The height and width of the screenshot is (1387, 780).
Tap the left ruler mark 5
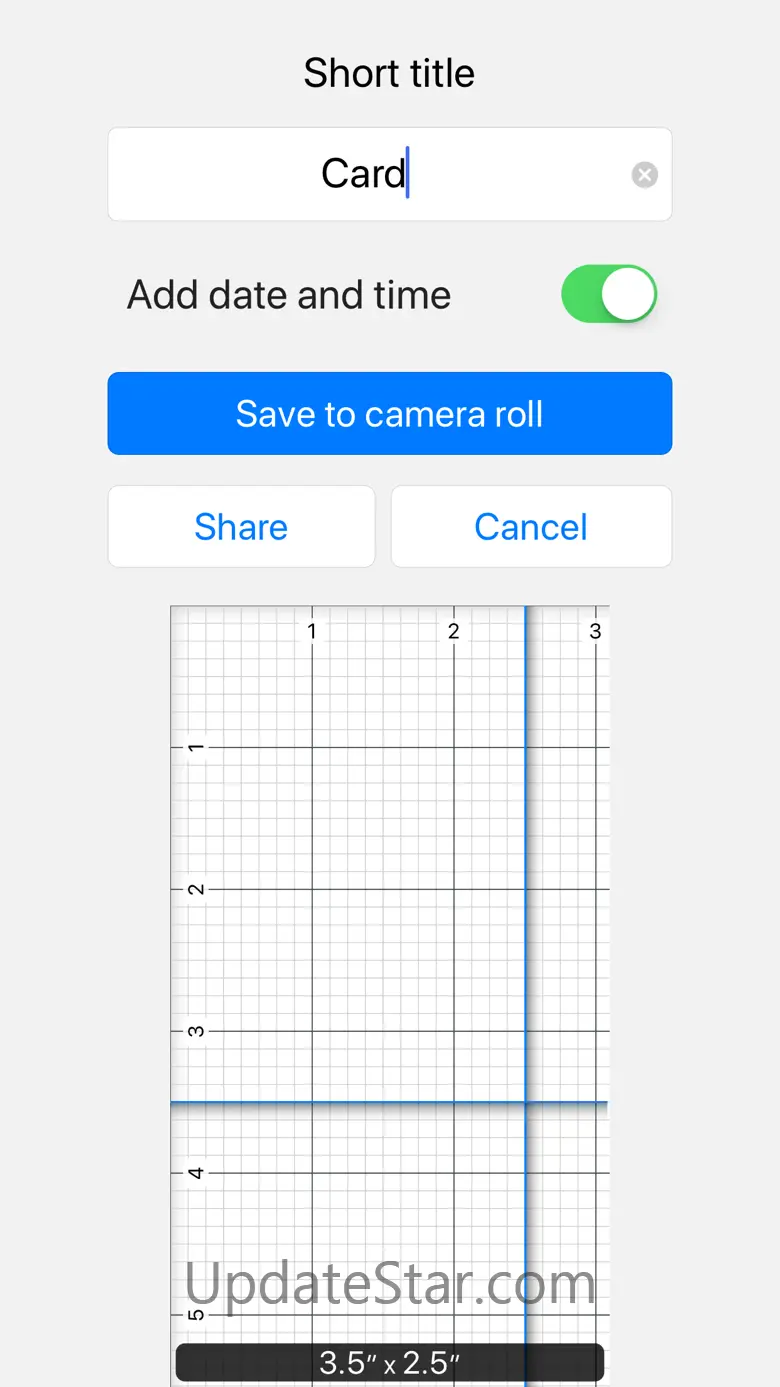point(197,1314)
